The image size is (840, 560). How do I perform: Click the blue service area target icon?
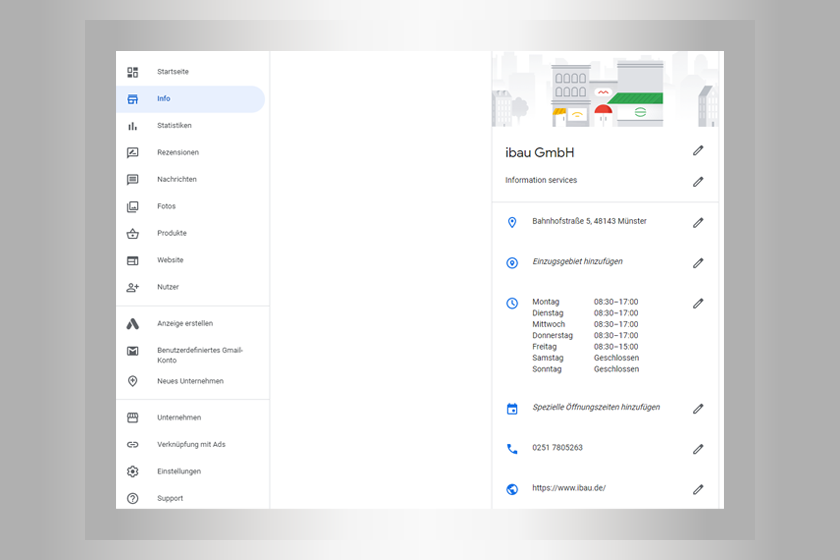pyautogui.click(x=512, y=263)
